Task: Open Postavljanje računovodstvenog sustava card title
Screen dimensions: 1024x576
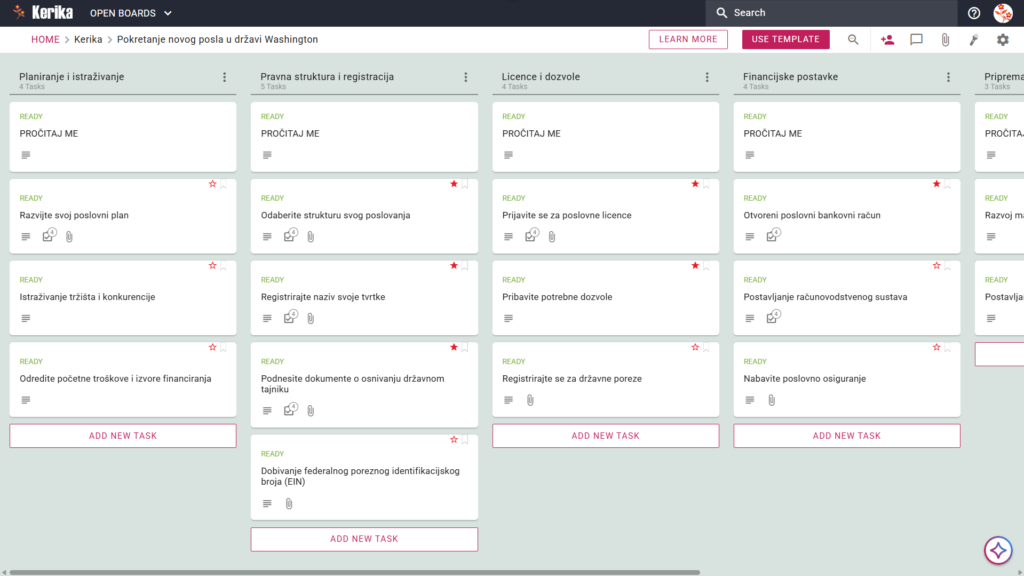Action: [x=825, y=296]
